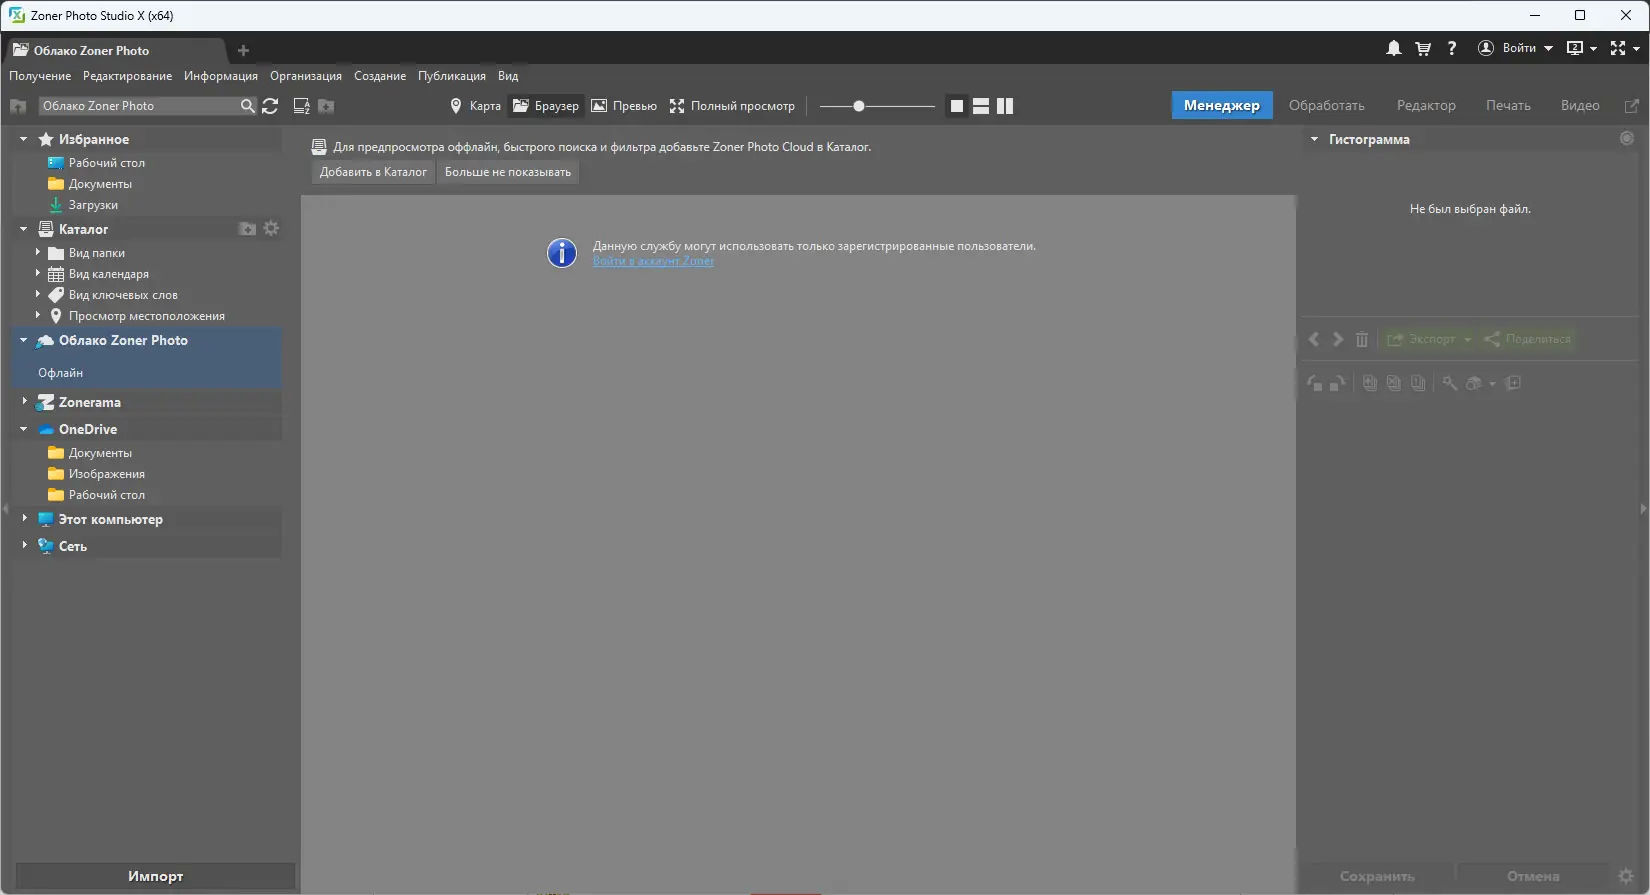Open the A-Z sorting options icon
1650x895 pixels.
click(301, 106)
